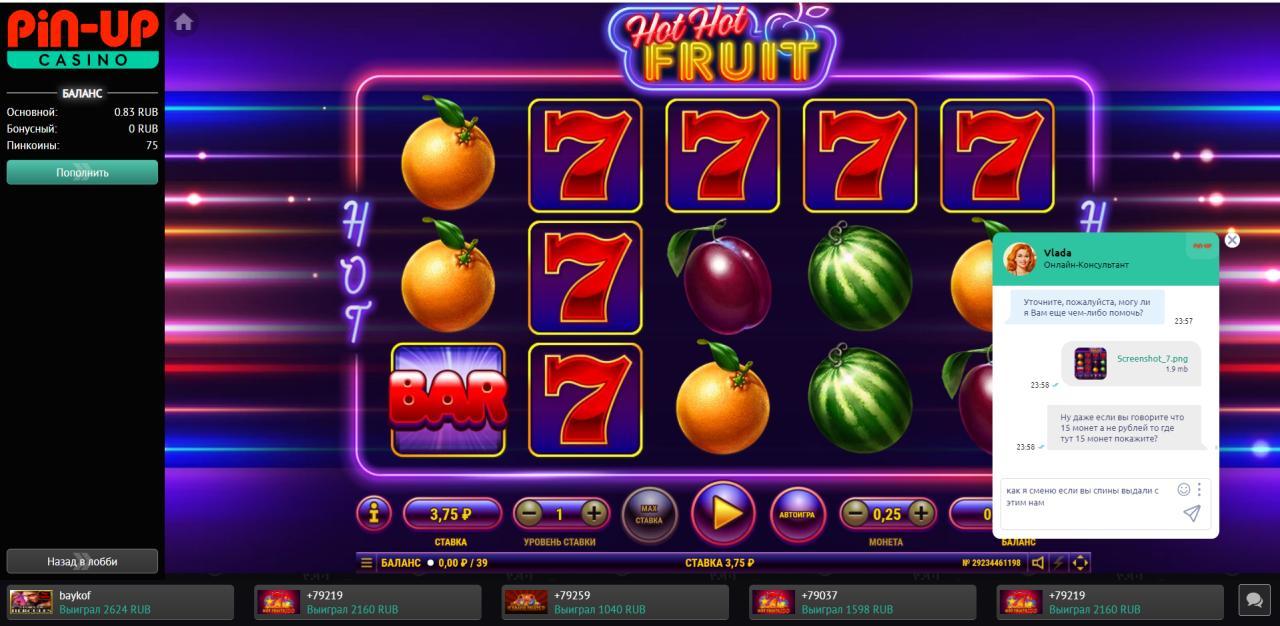1280x626 pixels.
Task: Decrease the bet level with minus
Action: 530,514
